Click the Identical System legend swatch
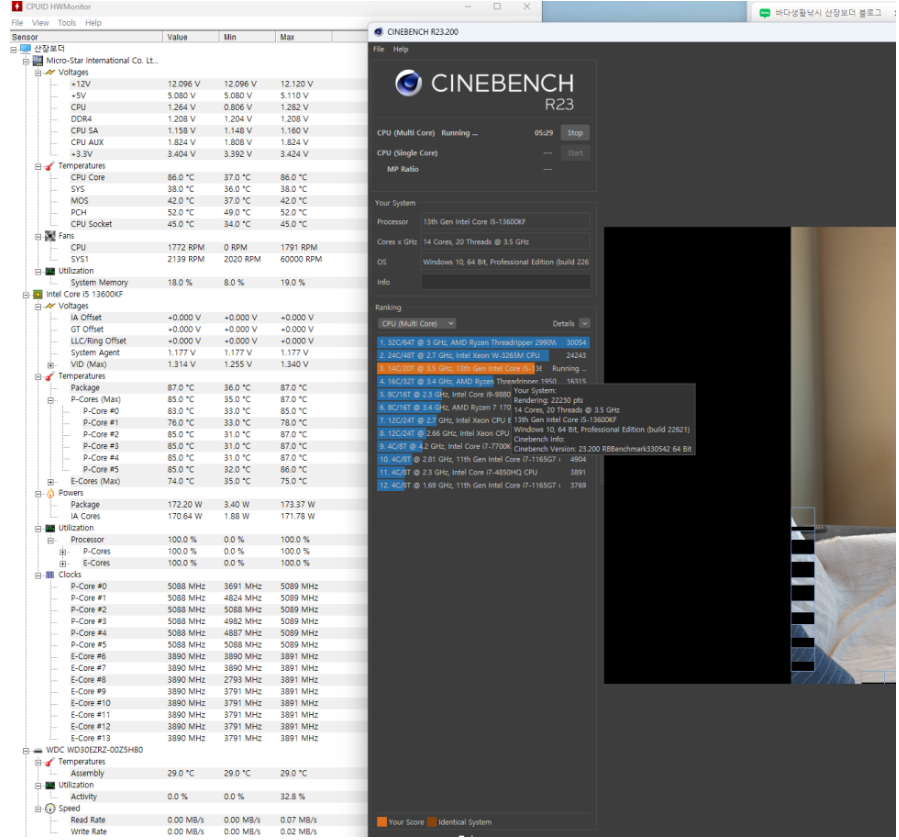The height and width of the screenshot is (840, 899). tap(432, 822)
